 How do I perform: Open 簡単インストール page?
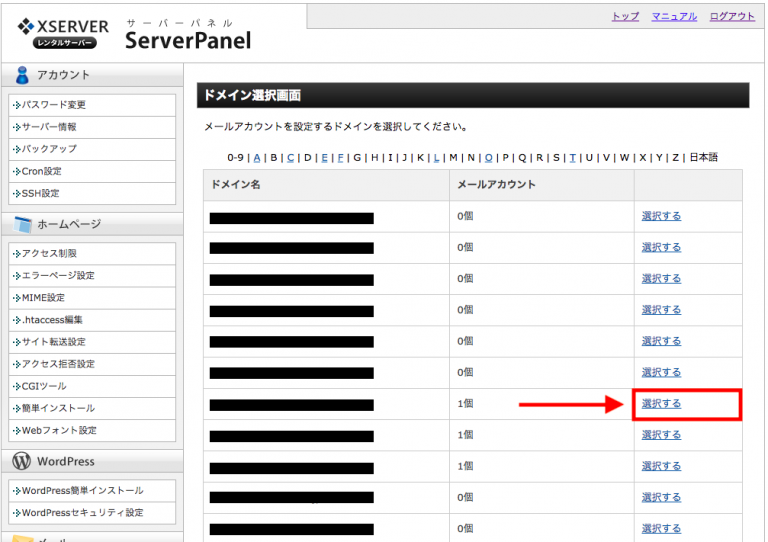(x=59, y=408)
